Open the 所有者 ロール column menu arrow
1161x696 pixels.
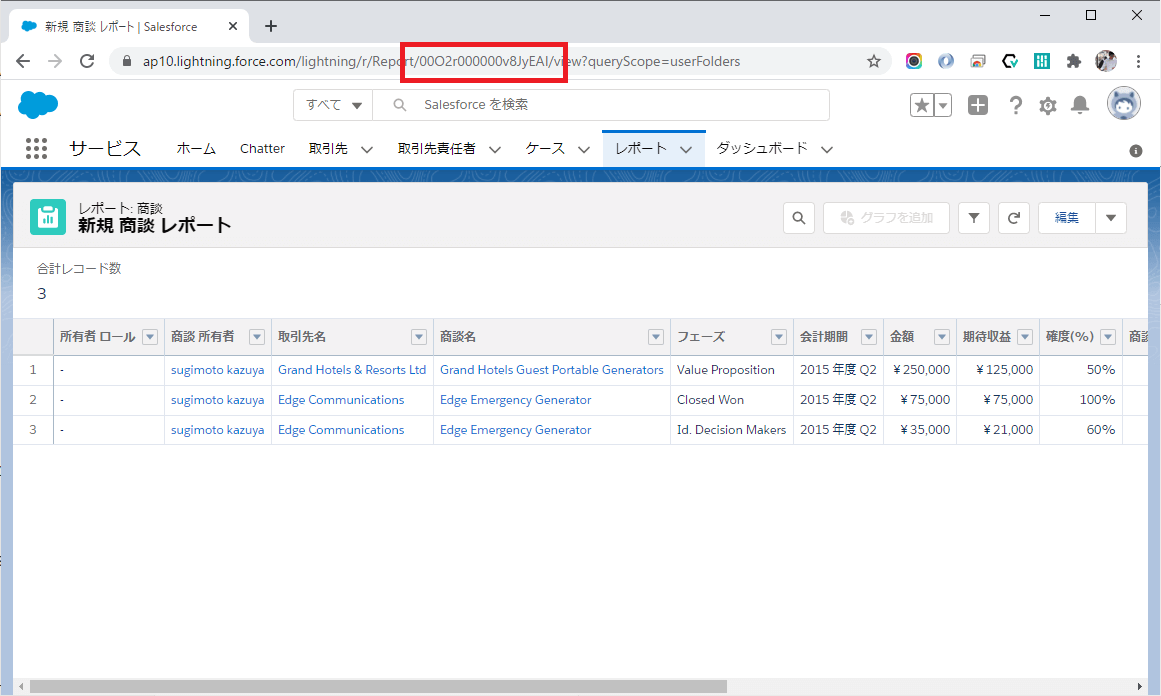click(150, 337)
